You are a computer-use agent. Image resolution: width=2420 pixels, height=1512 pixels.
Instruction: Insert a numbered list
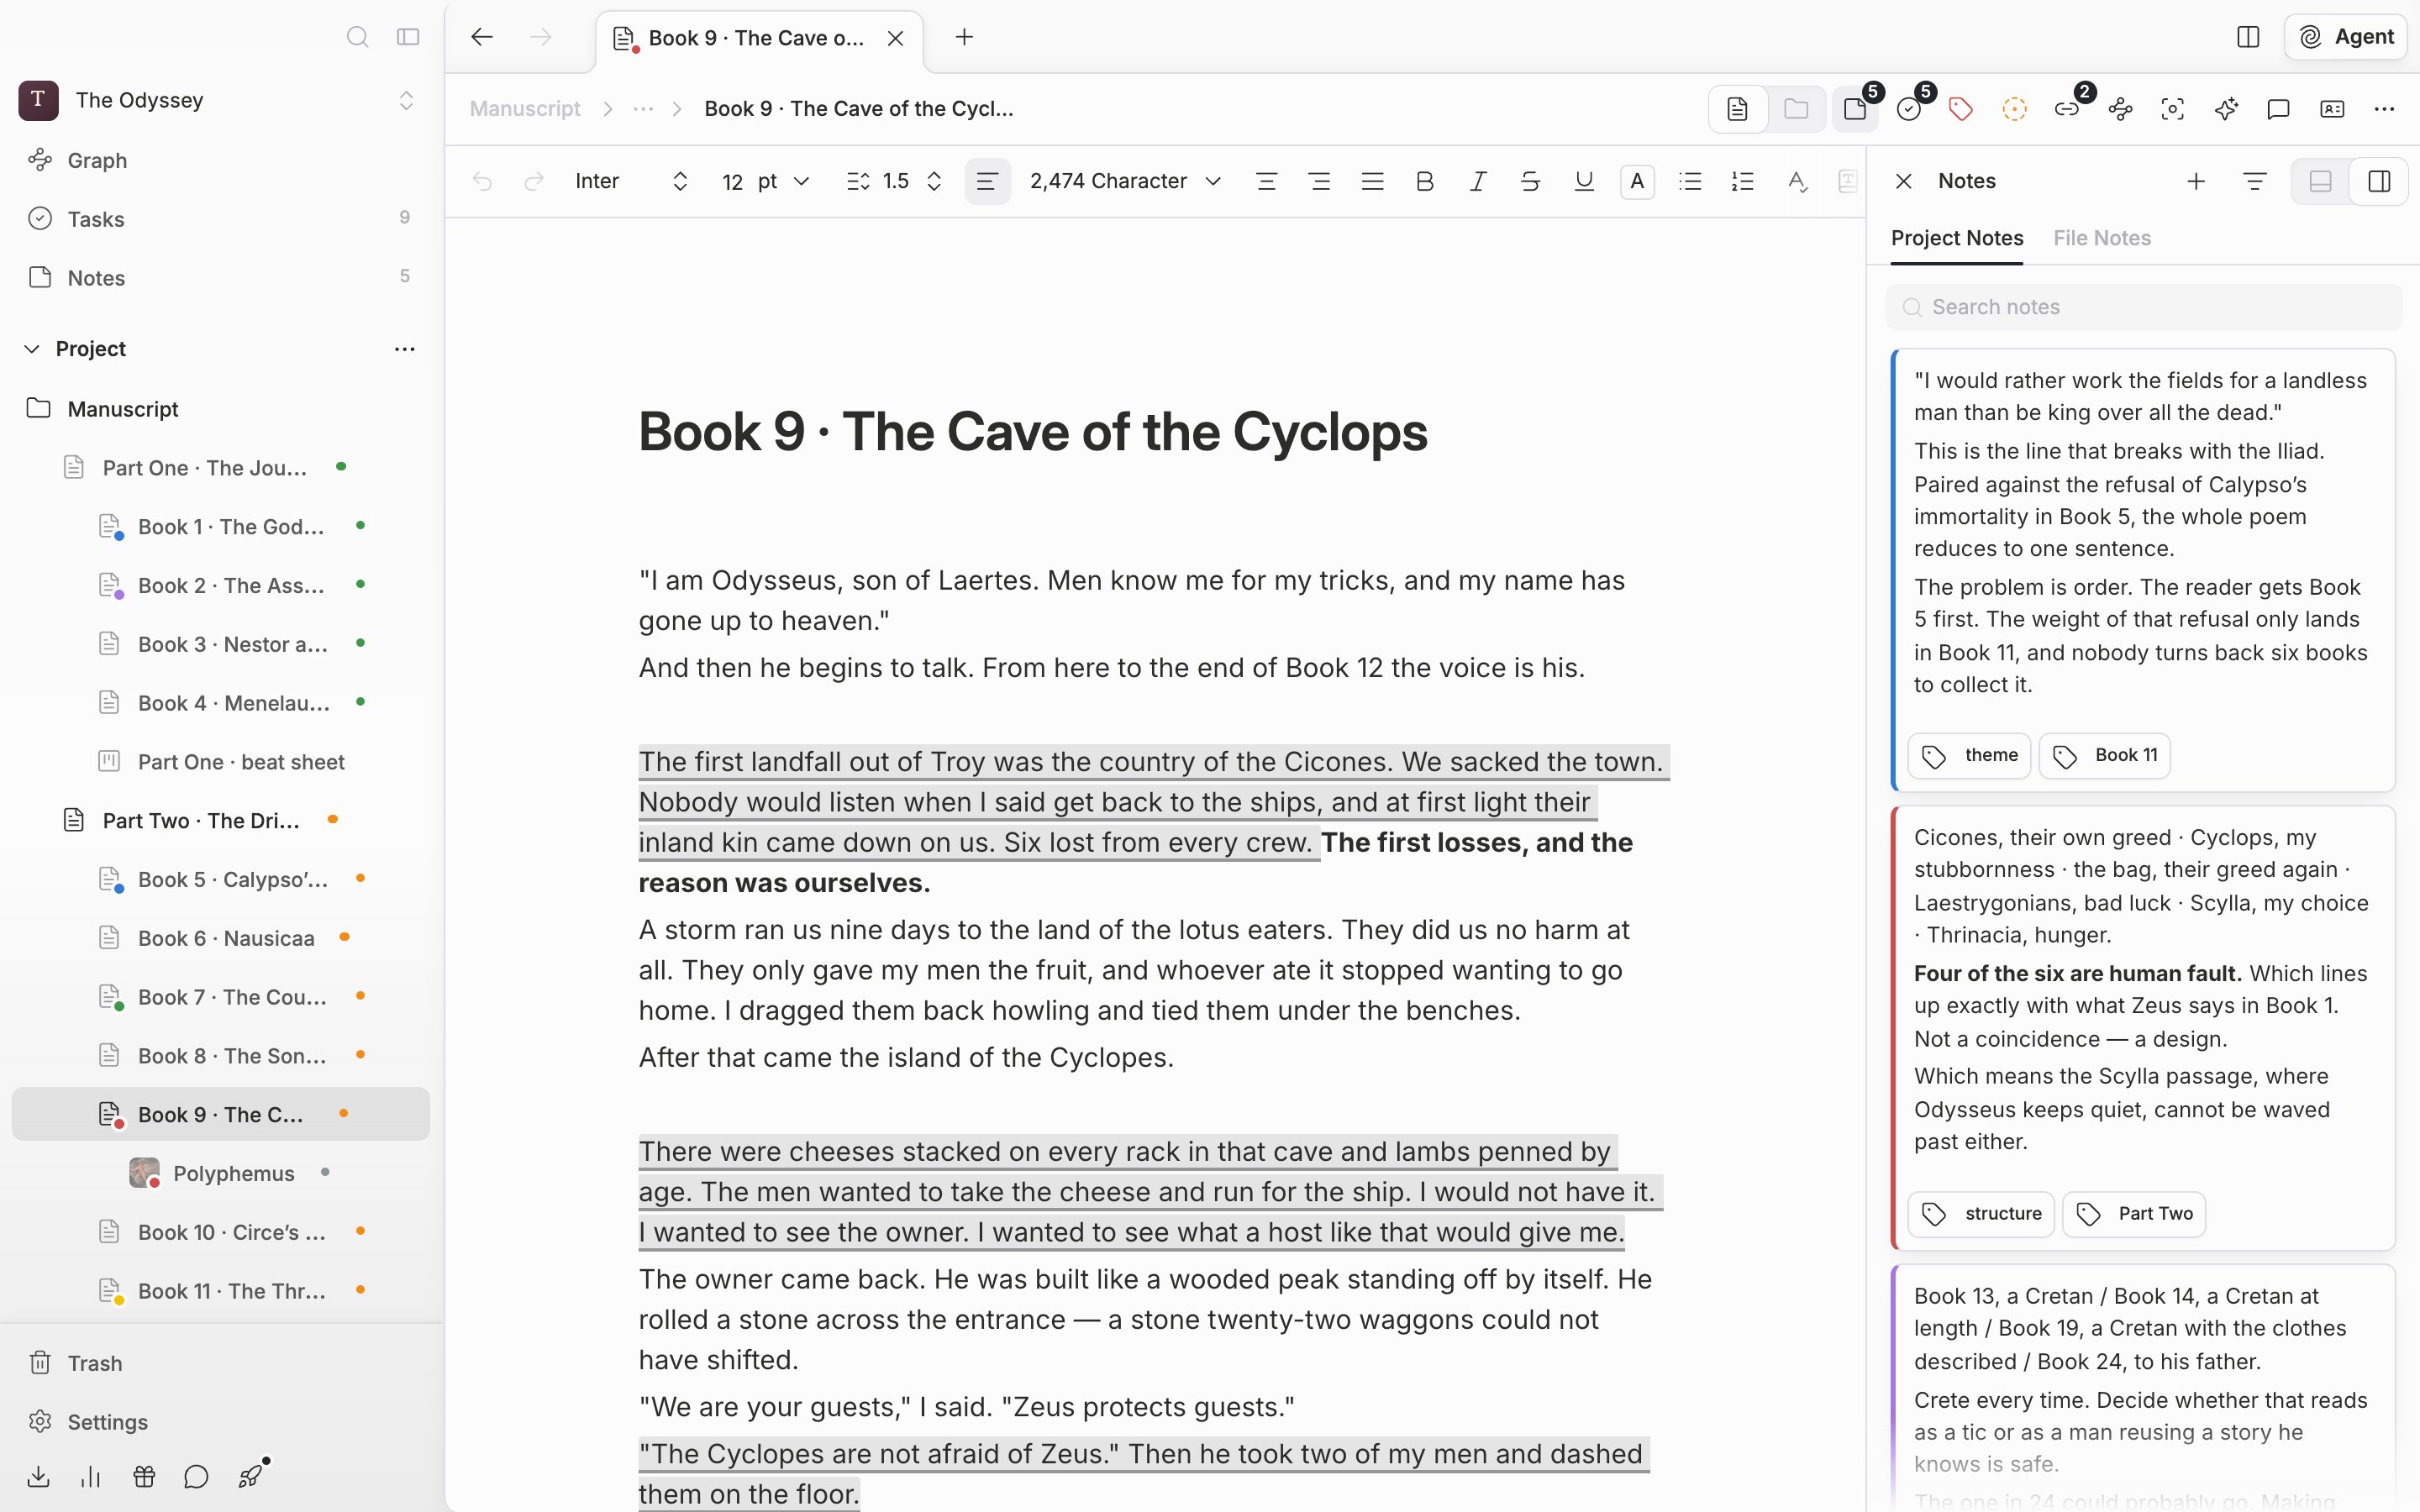[1743, 181]
